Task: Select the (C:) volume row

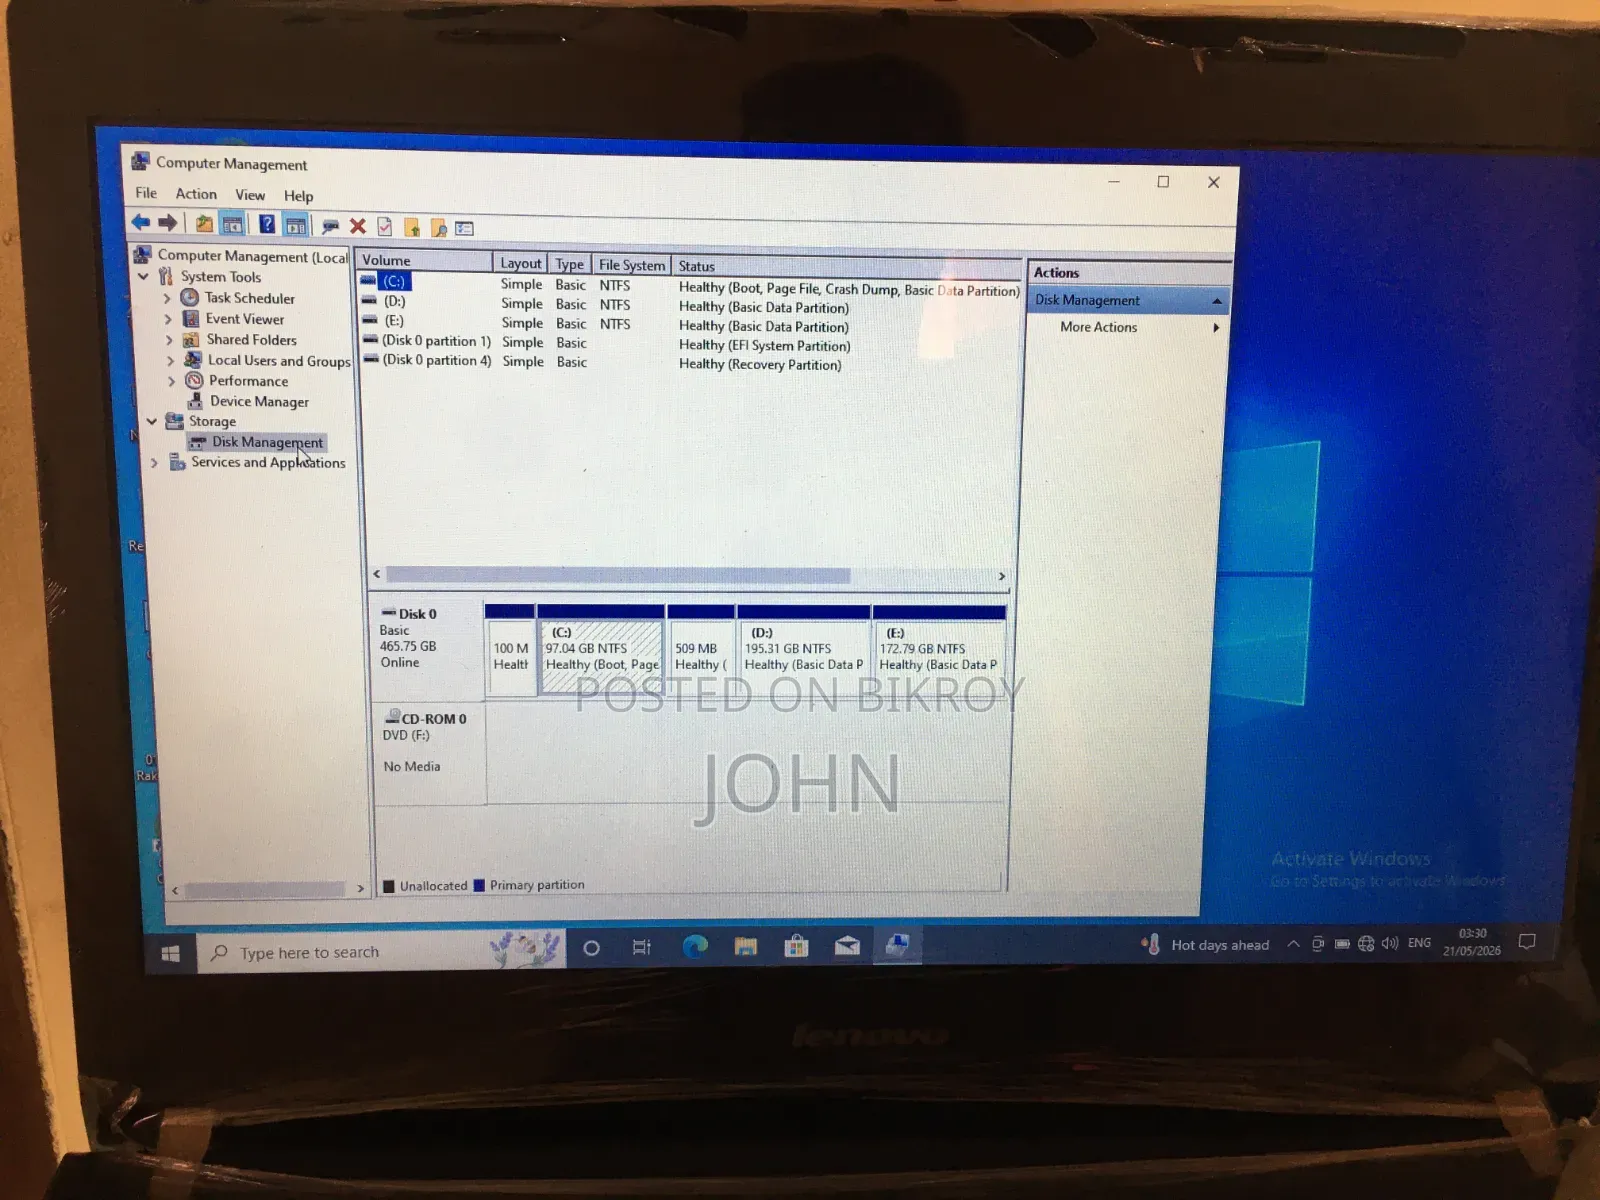Action: pyautogui.click(x=690, y=284)
